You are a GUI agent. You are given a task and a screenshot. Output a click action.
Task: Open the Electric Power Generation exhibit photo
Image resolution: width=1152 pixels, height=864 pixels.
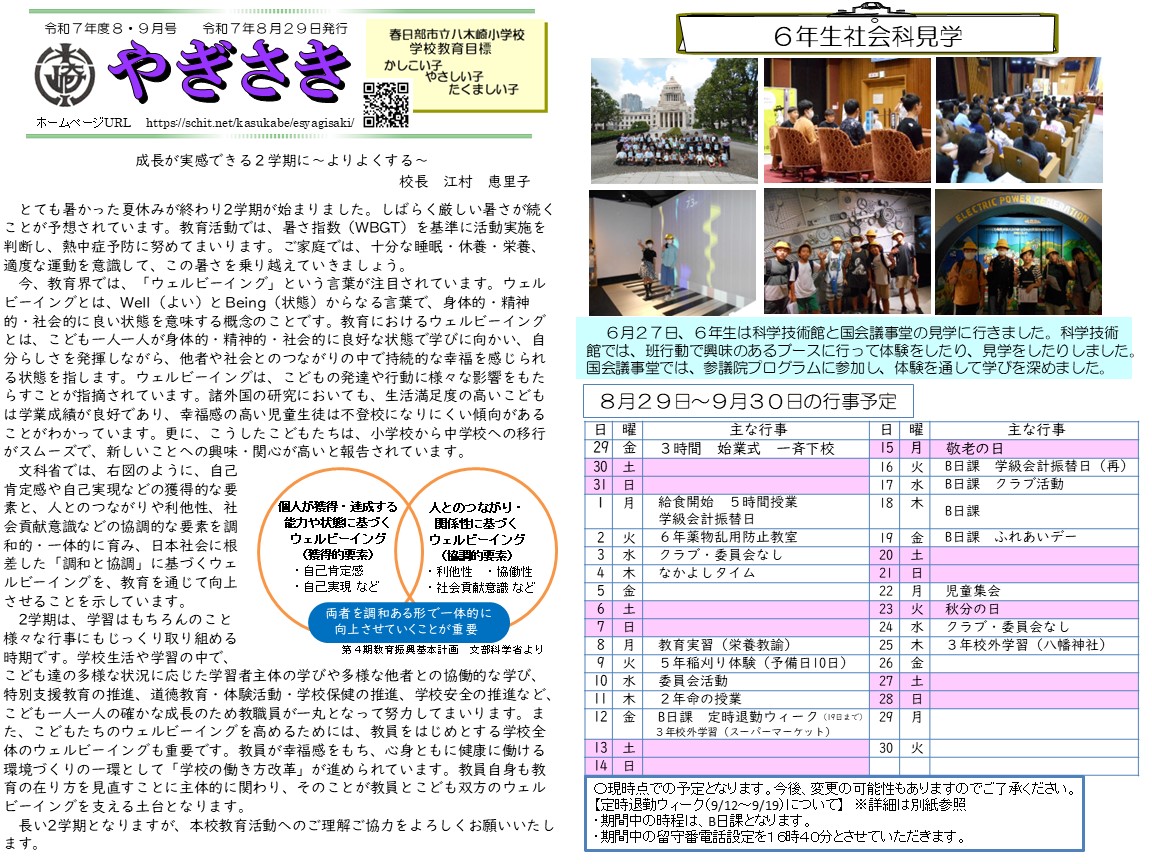tap(1018, 252)
